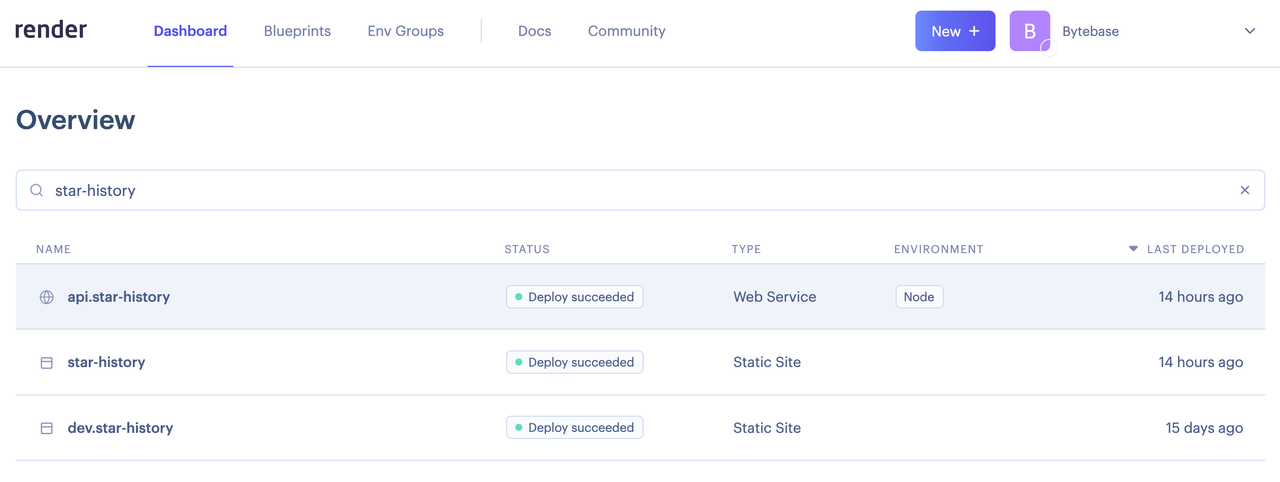Click the Node environment badge
The width and height of the screenshot is (1280, 482).
pyautogui.click(x=918, y=297)
